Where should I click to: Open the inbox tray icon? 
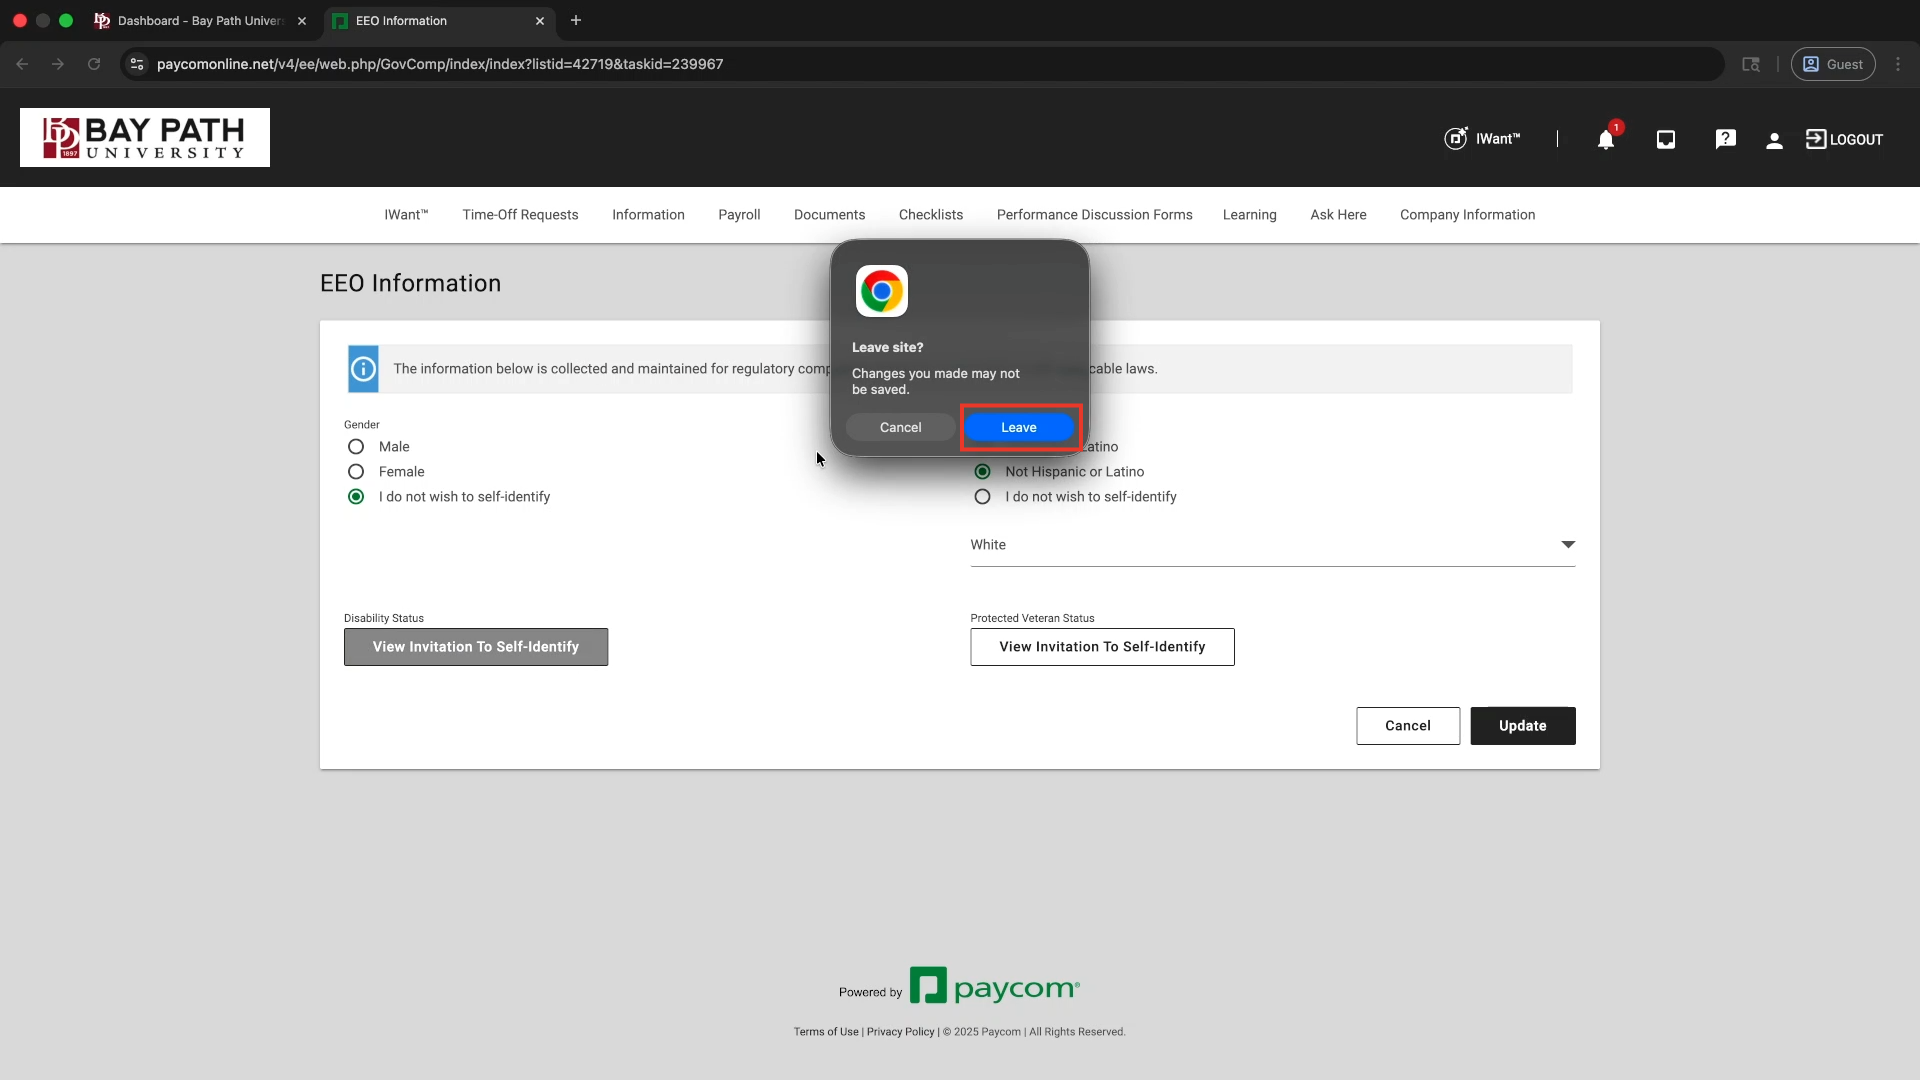click(x=1665, y=140)
